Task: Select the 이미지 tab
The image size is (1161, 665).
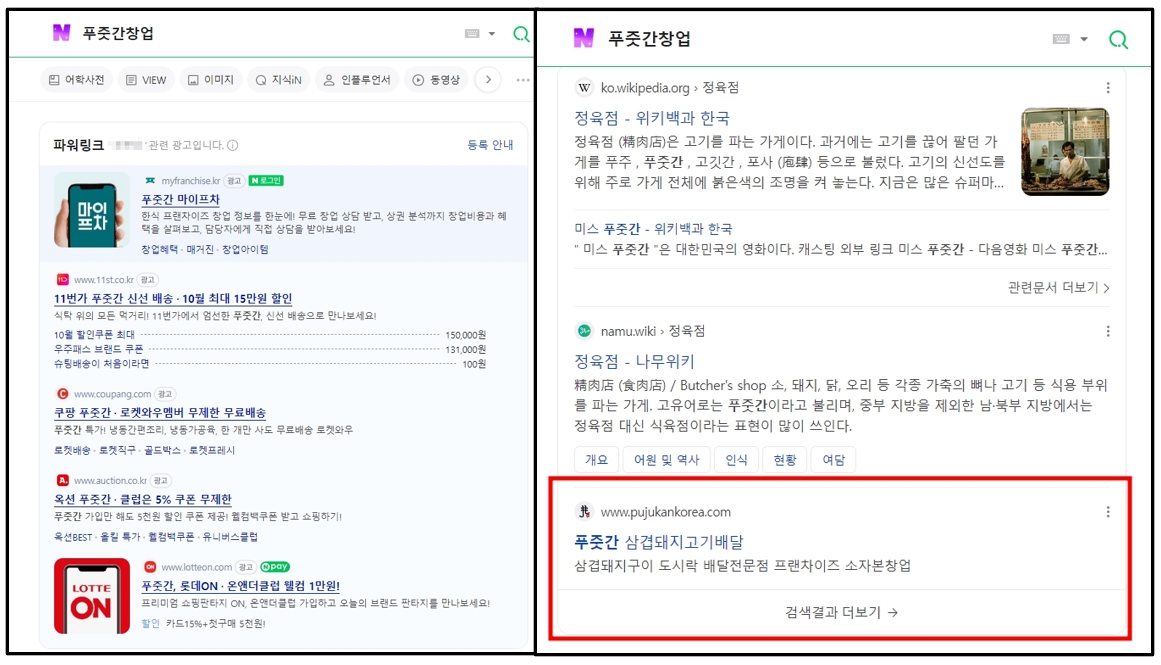Action: 210,80
